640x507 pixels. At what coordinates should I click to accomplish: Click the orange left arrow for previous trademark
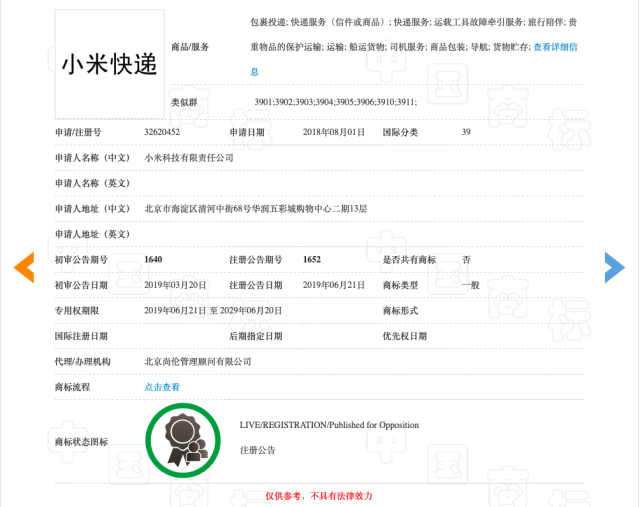click(x=24, y=267)
